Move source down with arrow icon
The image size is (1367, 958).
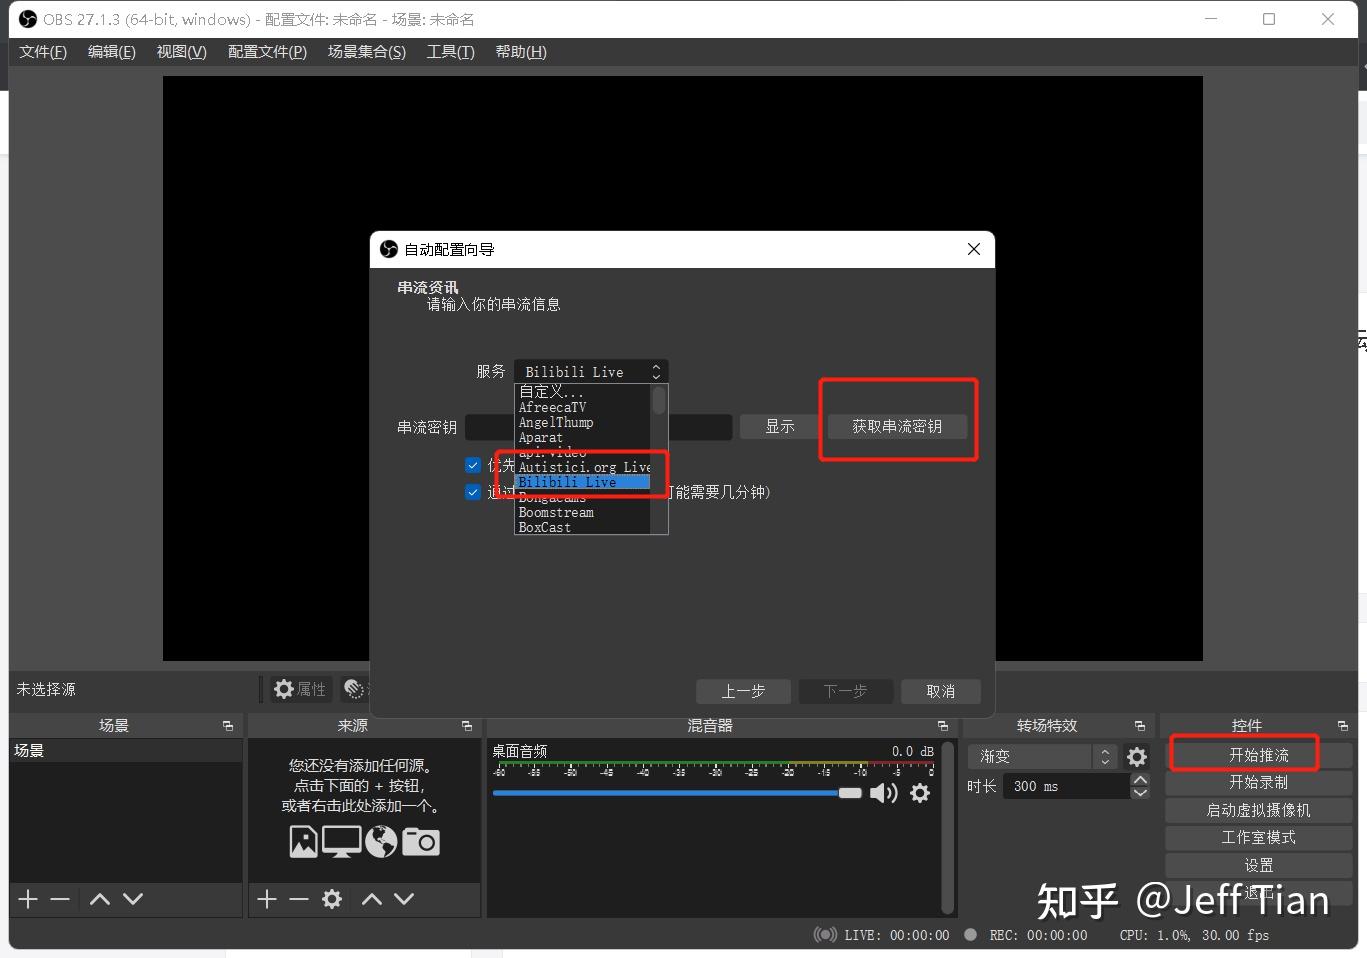coord(404,899)
